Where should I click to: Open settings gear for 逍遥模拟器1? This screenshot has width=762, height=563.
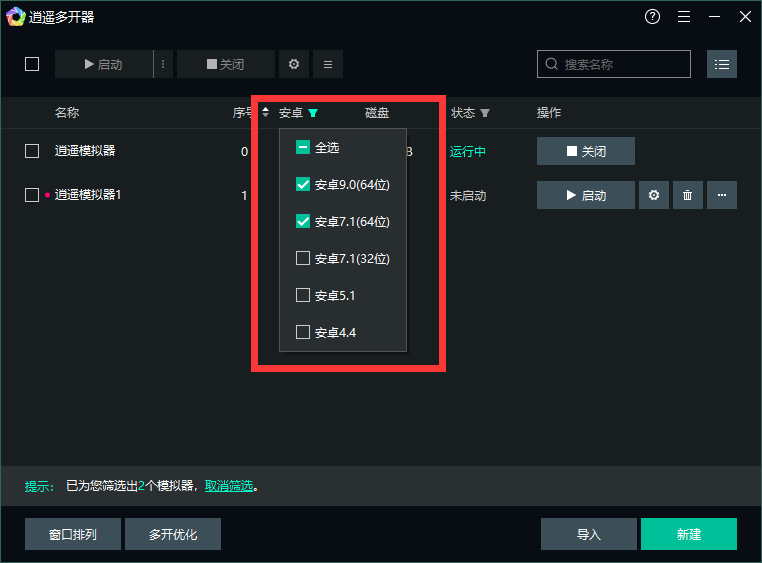(654, 195)
